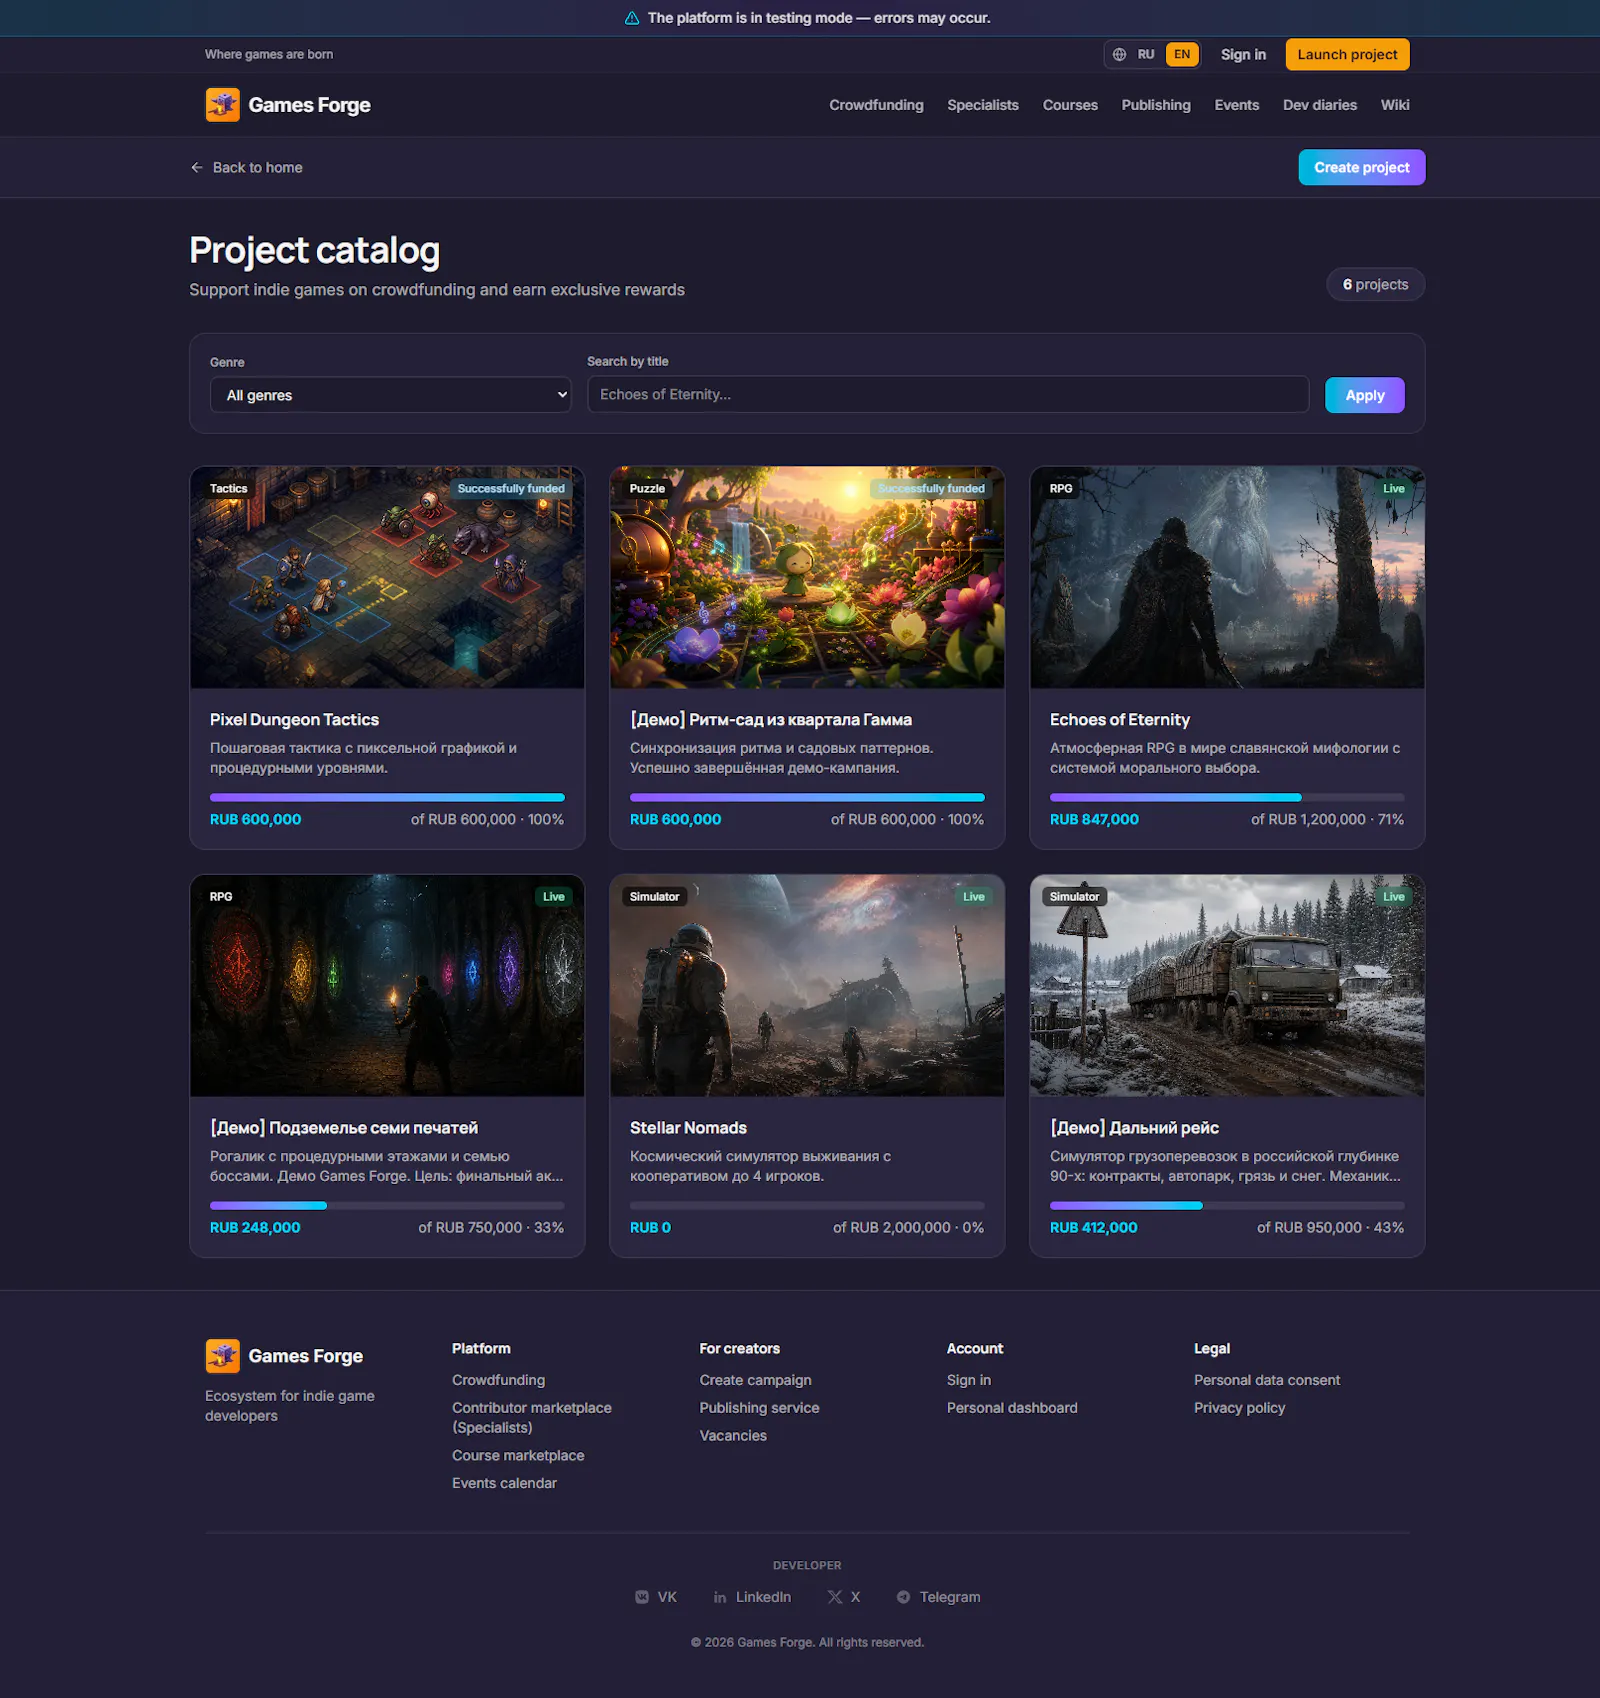Click the Search by title field
This screenshot has height=1698, width=1600.
click(948, 394)
